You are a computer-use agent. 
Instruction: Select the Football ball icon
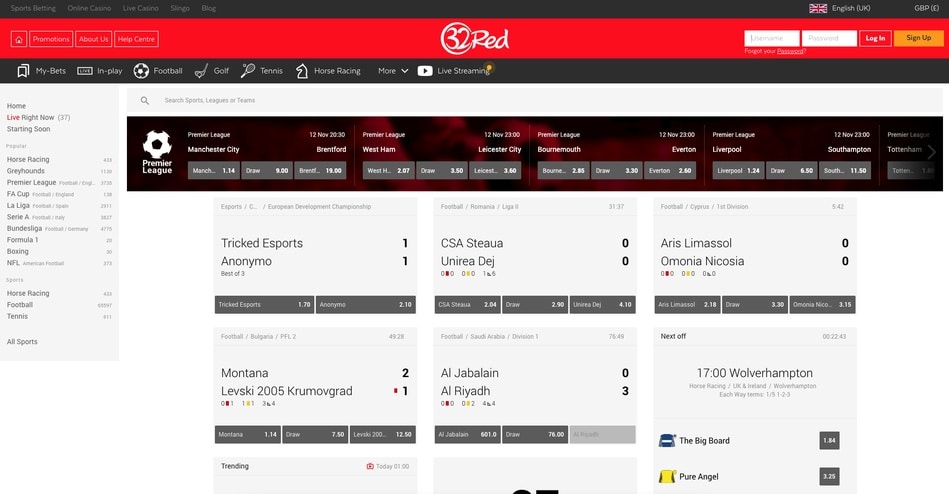pos(141,71)
